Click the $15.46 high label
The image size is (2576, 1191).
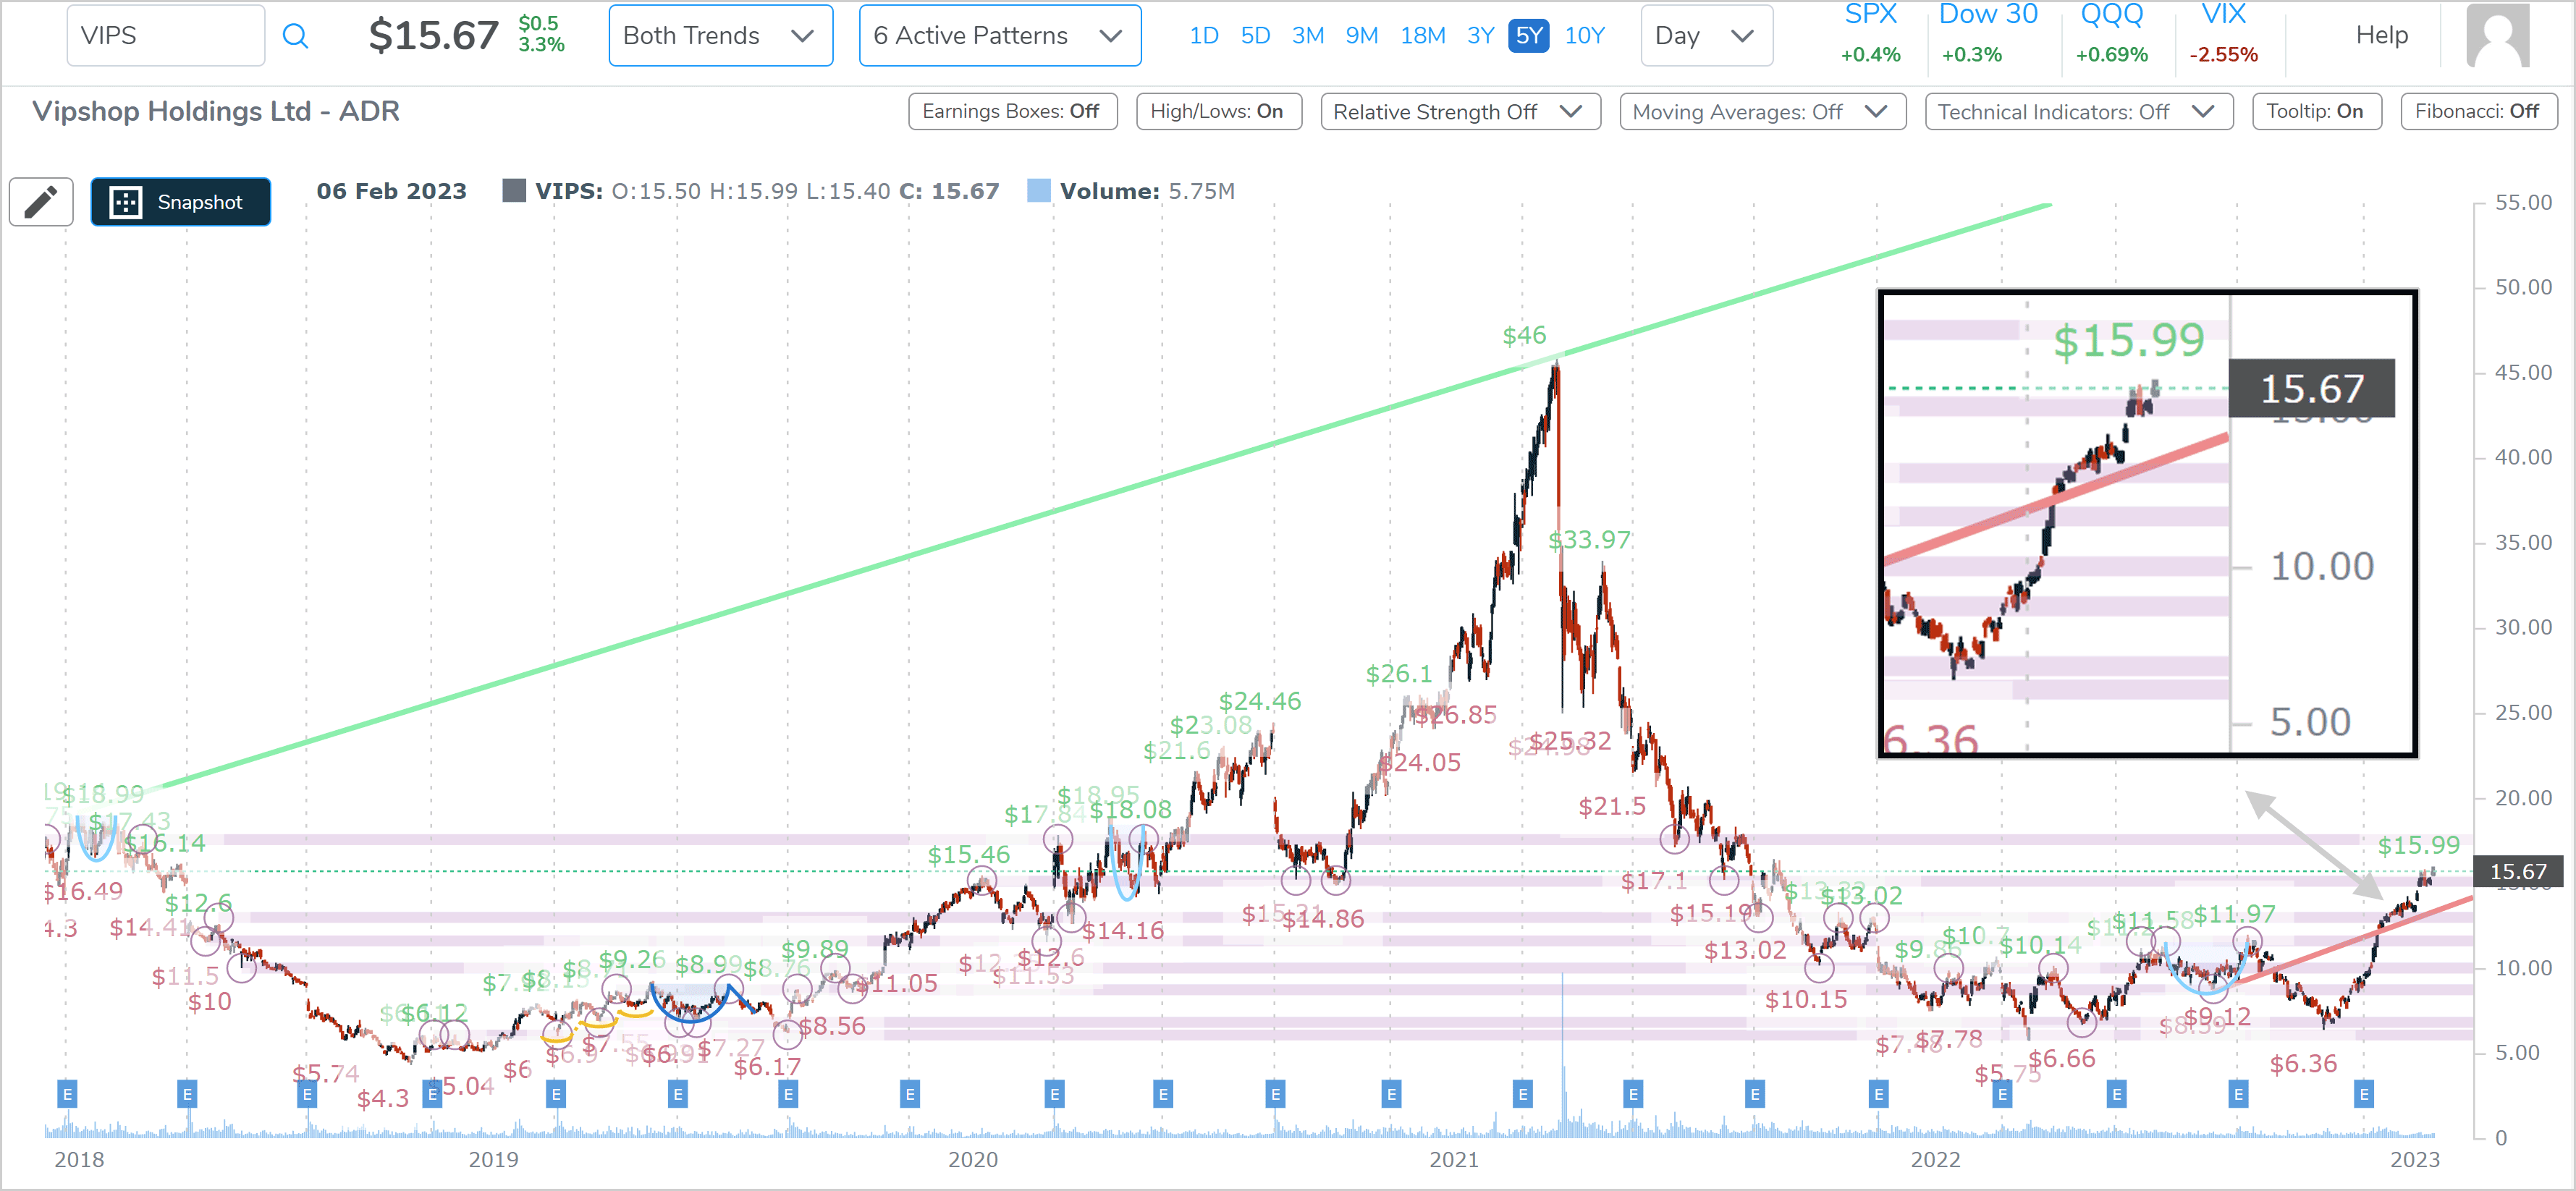coord(968,855)
